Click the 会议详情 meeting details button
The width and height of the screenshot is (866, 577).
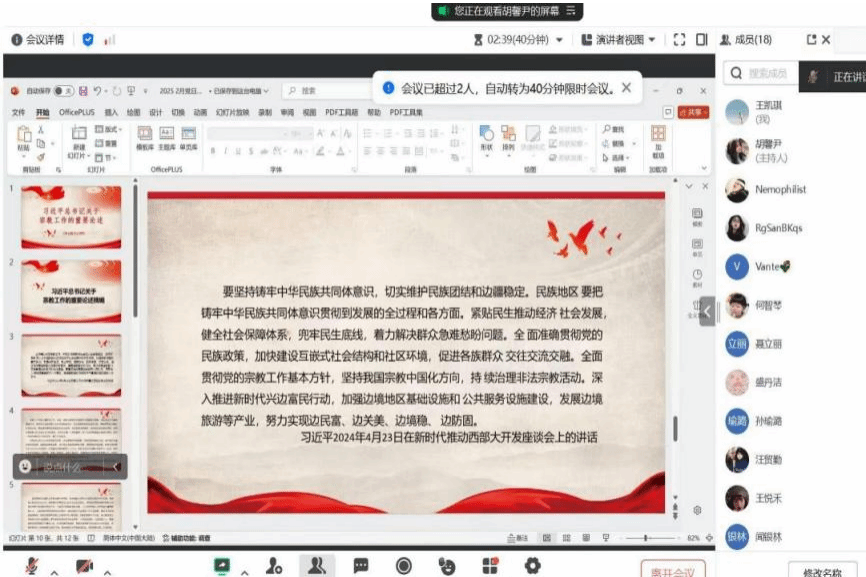click(x=38, y=40)
